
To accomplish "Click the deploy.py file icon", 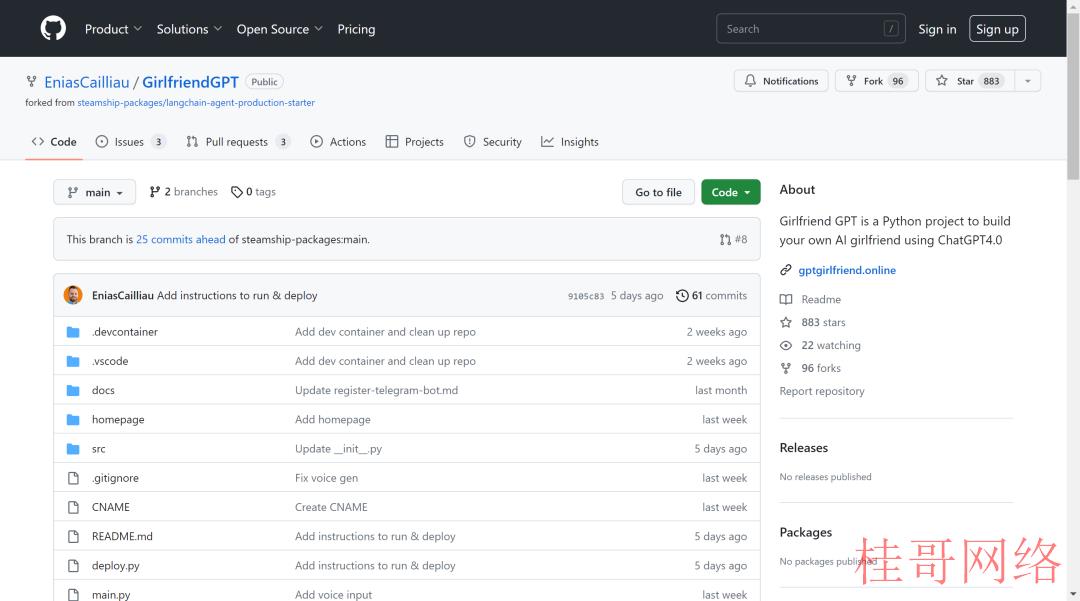I will 73,566.
